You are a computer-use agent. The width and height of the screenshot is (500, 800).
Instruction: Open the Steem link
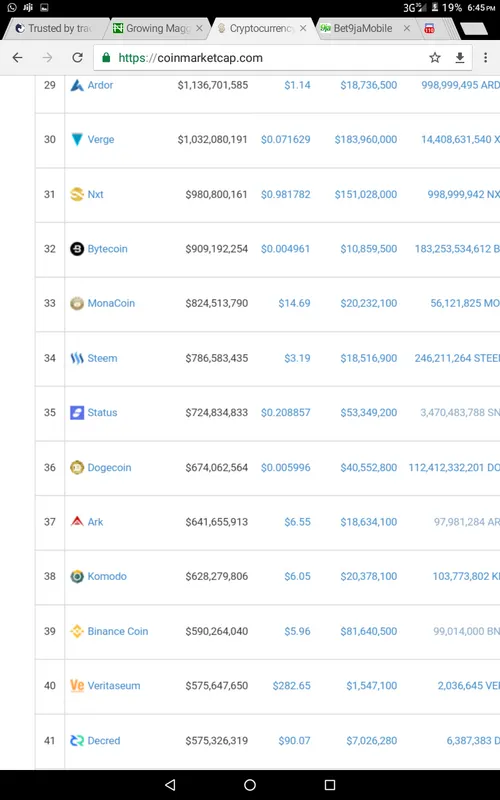pyautogui.click(x=103, y=358)
